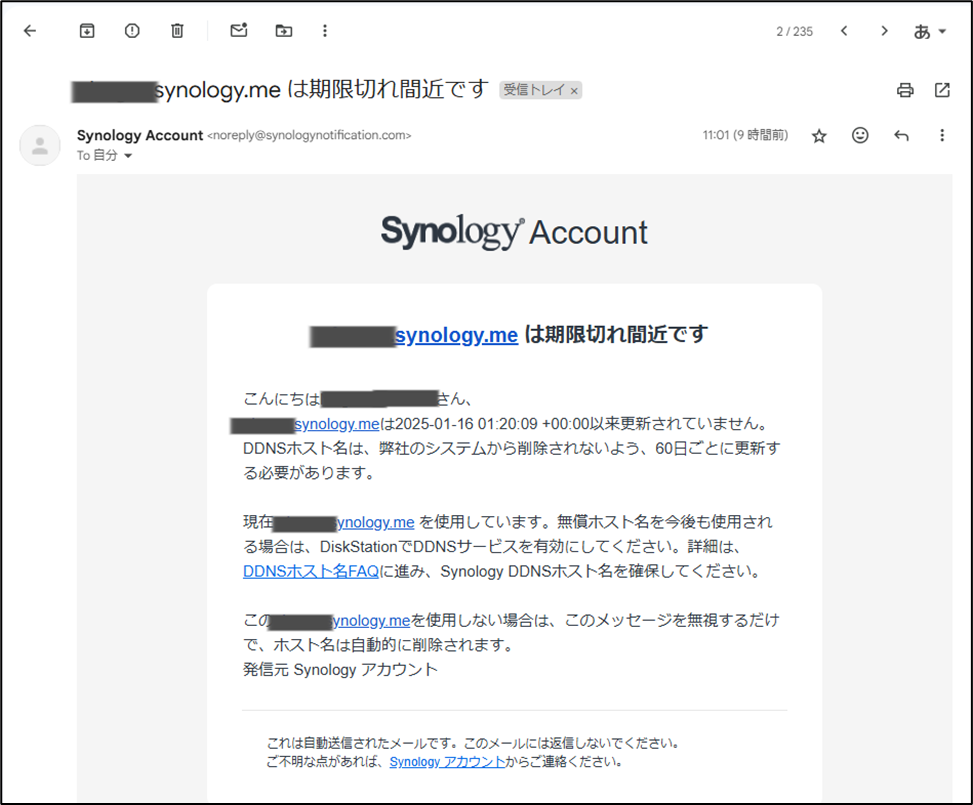The image size is (973, 805).
Task: Click the Synology Account logo banner
Action: (514, 232)
